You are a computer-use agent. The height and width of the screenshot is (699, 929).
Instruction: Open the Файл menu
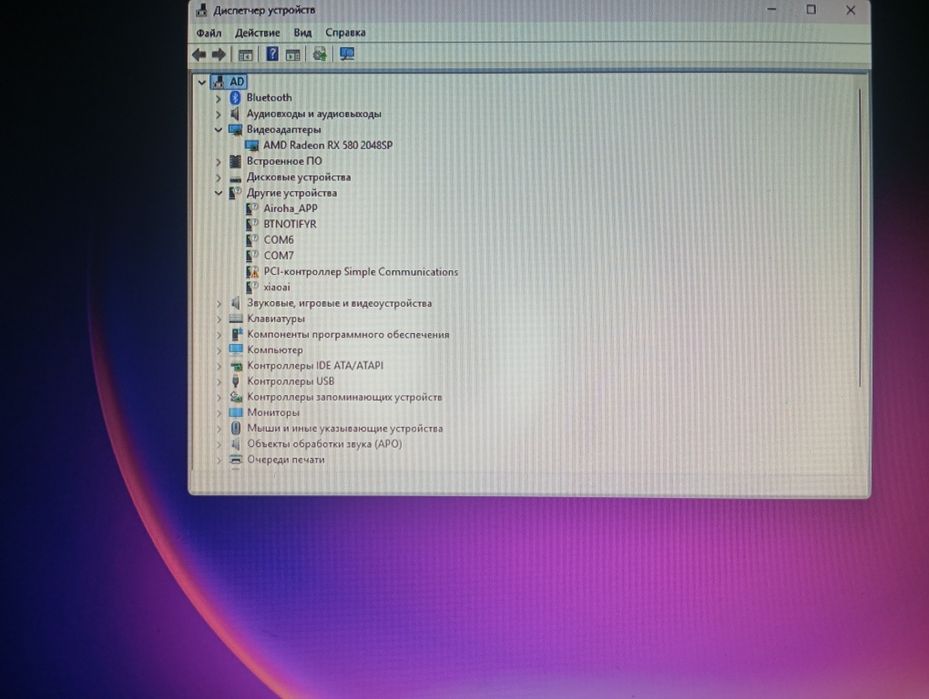[x=209, y=33]
